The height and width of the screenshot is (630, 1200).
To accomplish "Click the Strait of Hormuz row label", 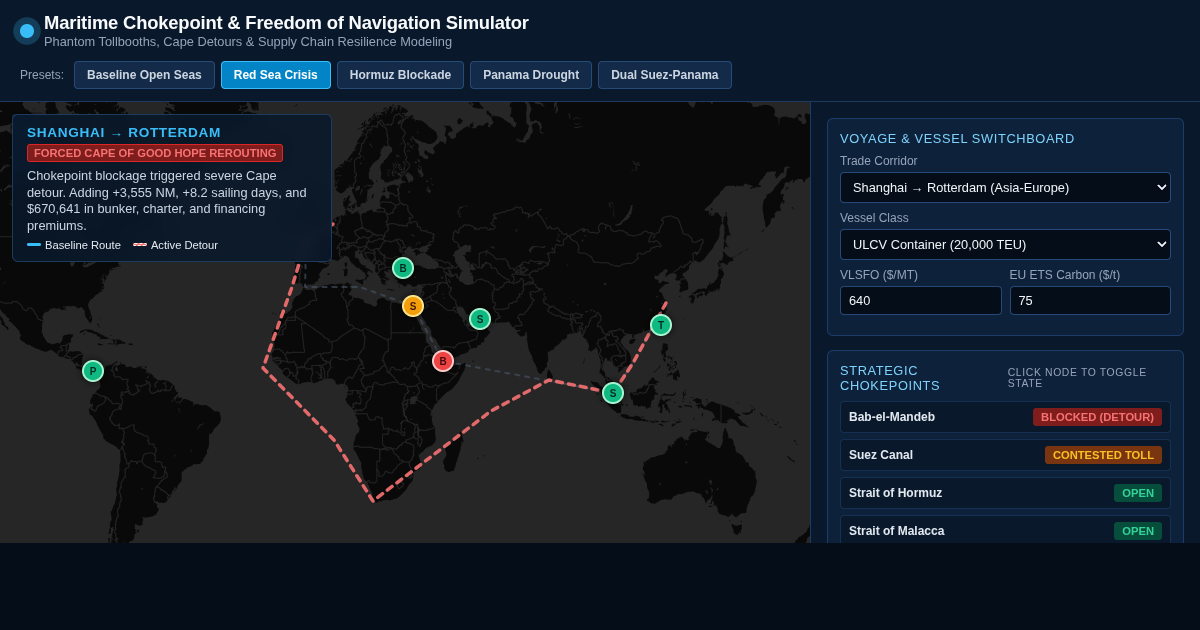I will [x=895, y=493].
